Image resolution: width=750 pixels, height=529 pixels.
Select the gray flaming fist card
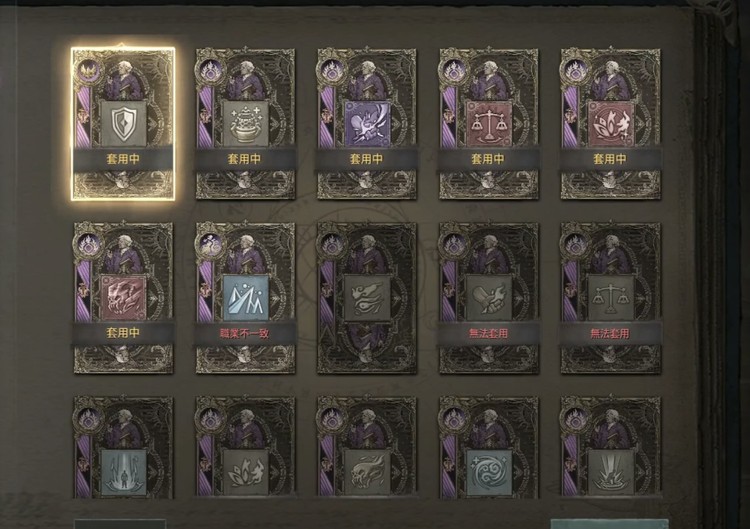[x=488, y=298]
